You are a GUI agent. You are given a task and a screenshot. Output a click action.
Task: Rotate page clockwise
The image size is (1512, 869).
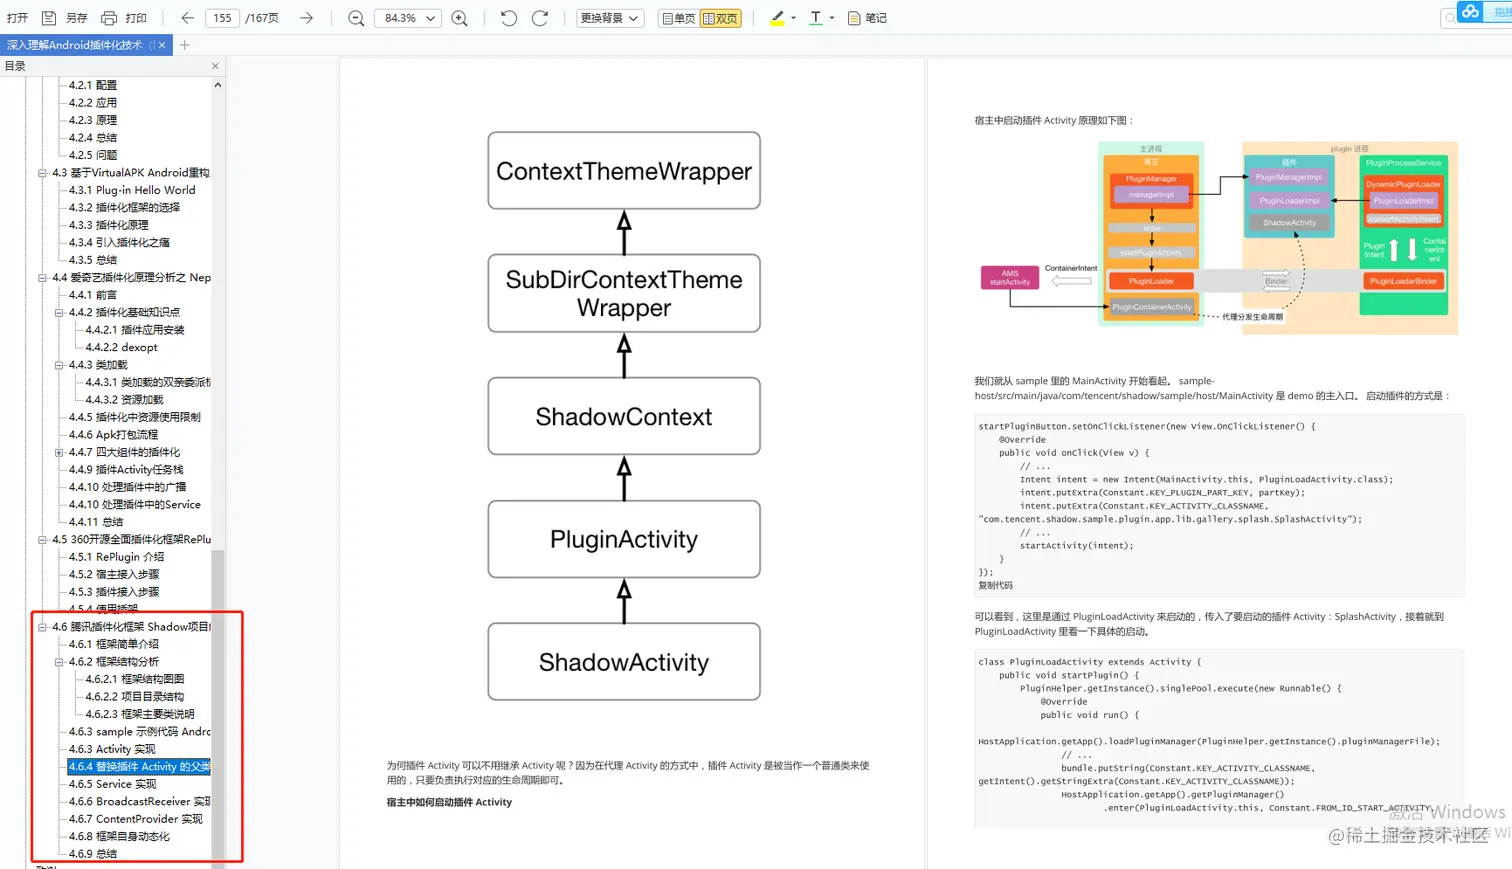pyautogui.click(x=540, y=18)
